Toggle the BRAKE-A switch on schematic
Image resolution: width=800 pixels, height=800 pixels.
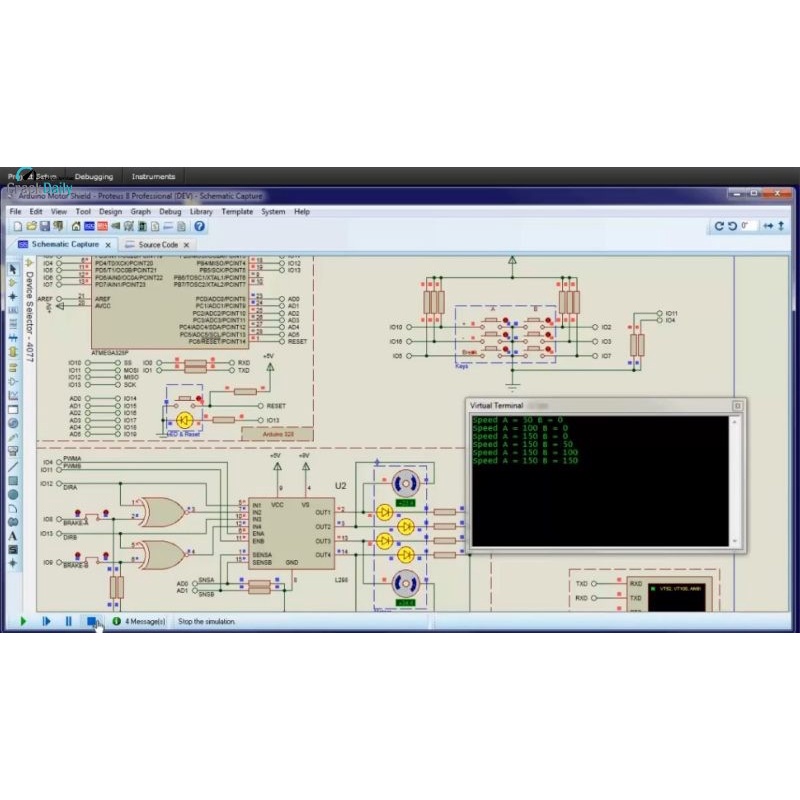click(91, 514)
